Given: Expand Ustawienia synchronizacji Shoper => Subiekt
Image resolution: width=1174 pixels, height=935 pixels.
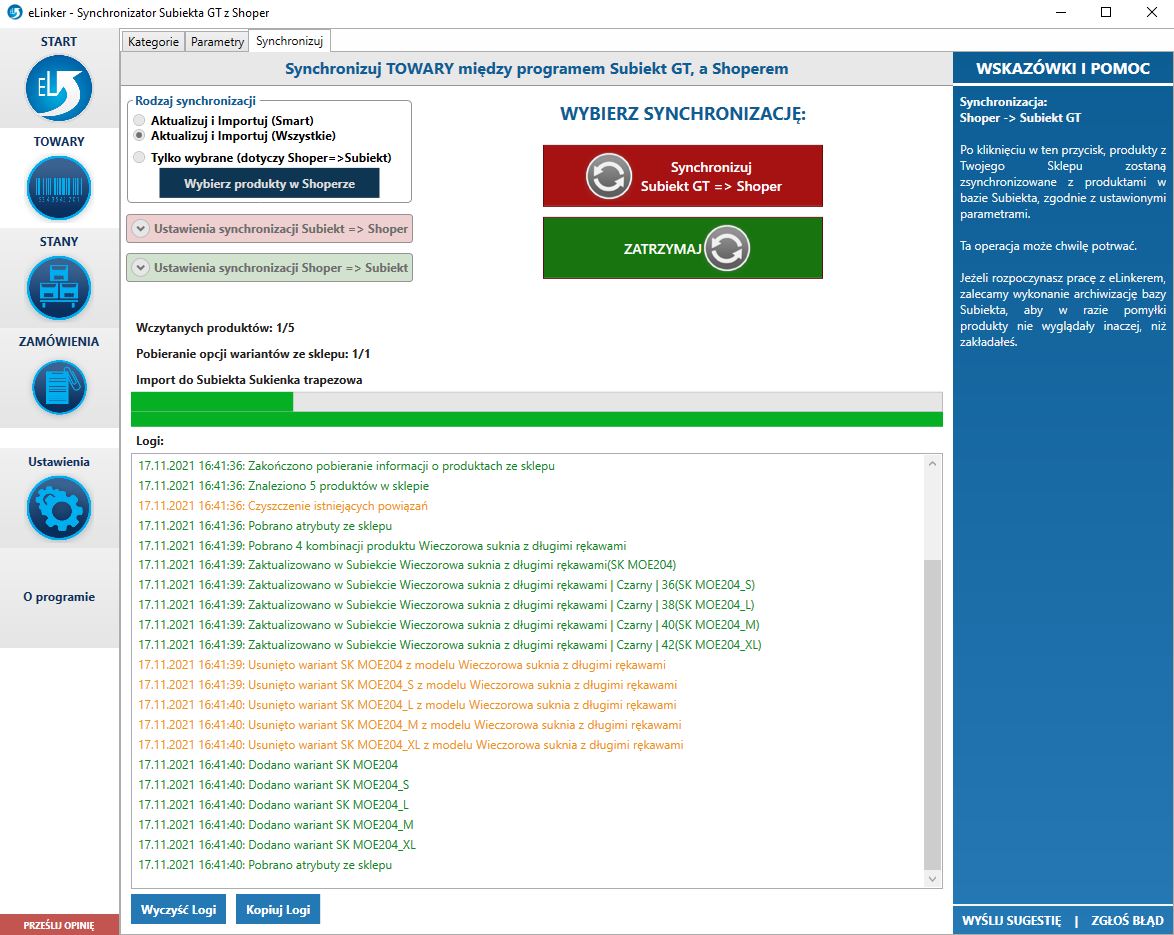Looking at the screenshot, I should click(x=269, y=268).
